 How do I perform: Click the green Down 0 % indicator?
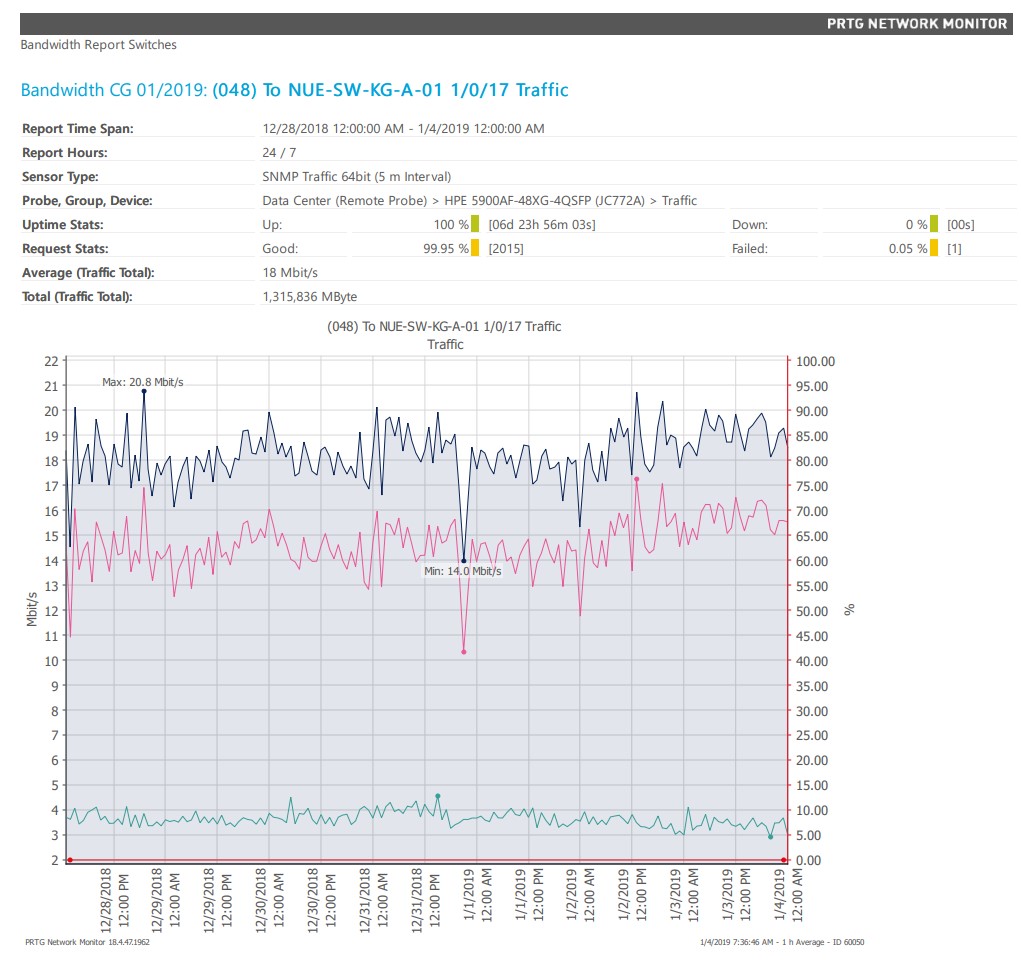934,224
